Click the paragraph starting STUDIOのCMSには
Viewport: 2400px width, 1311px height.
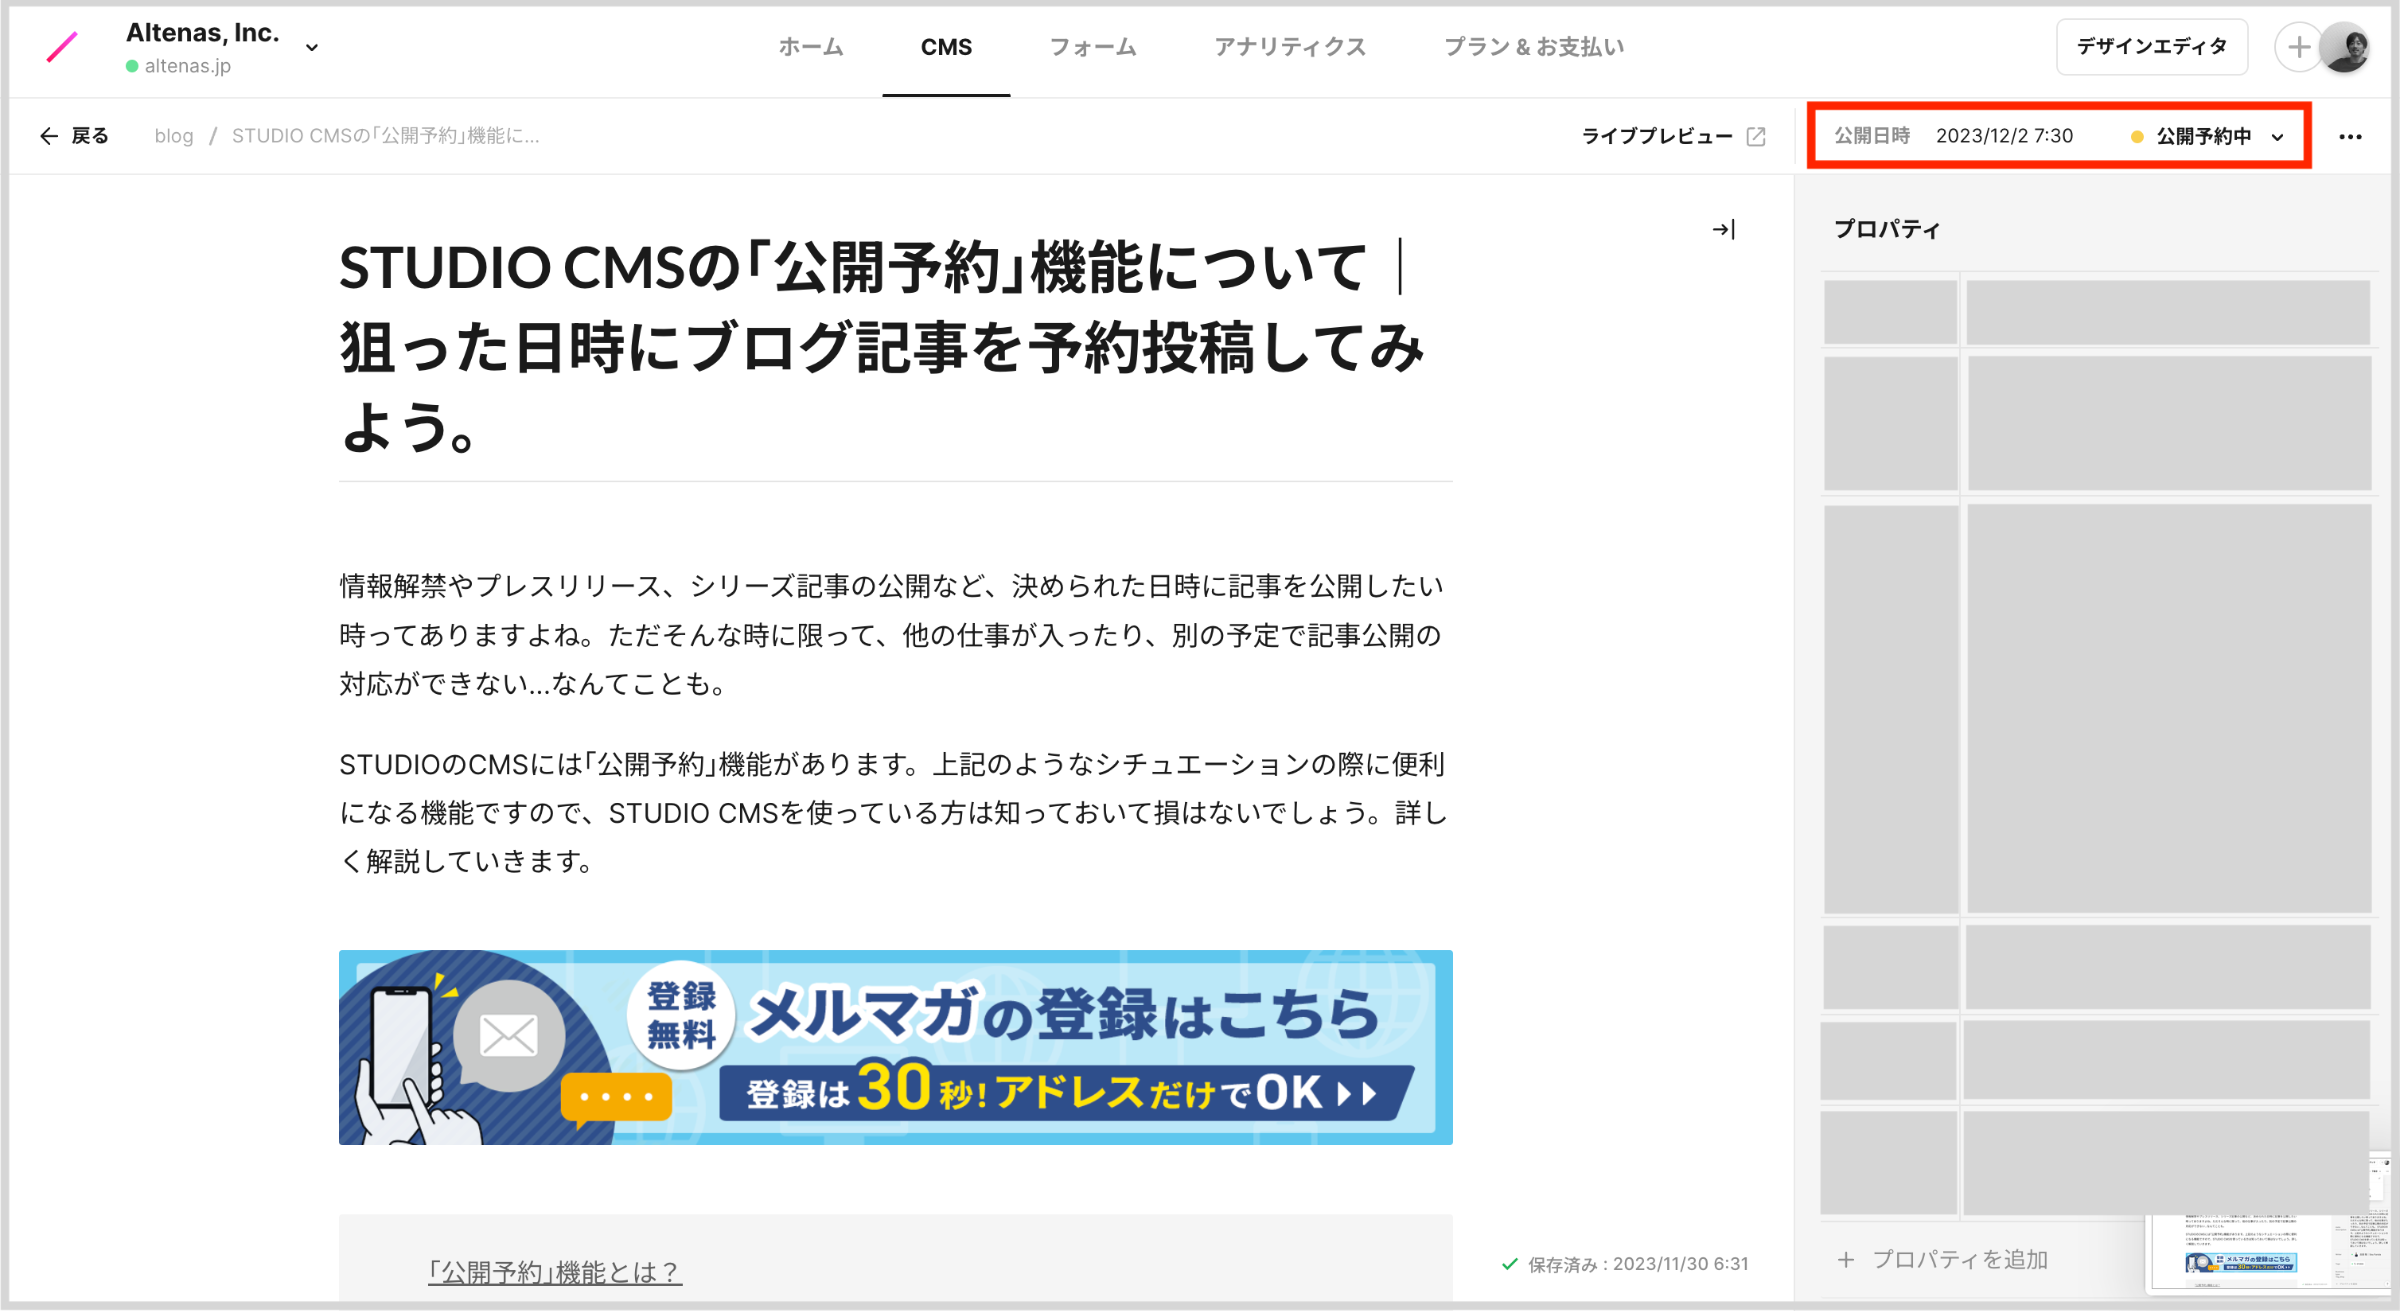pyautogui.click(x=893, y=813)
